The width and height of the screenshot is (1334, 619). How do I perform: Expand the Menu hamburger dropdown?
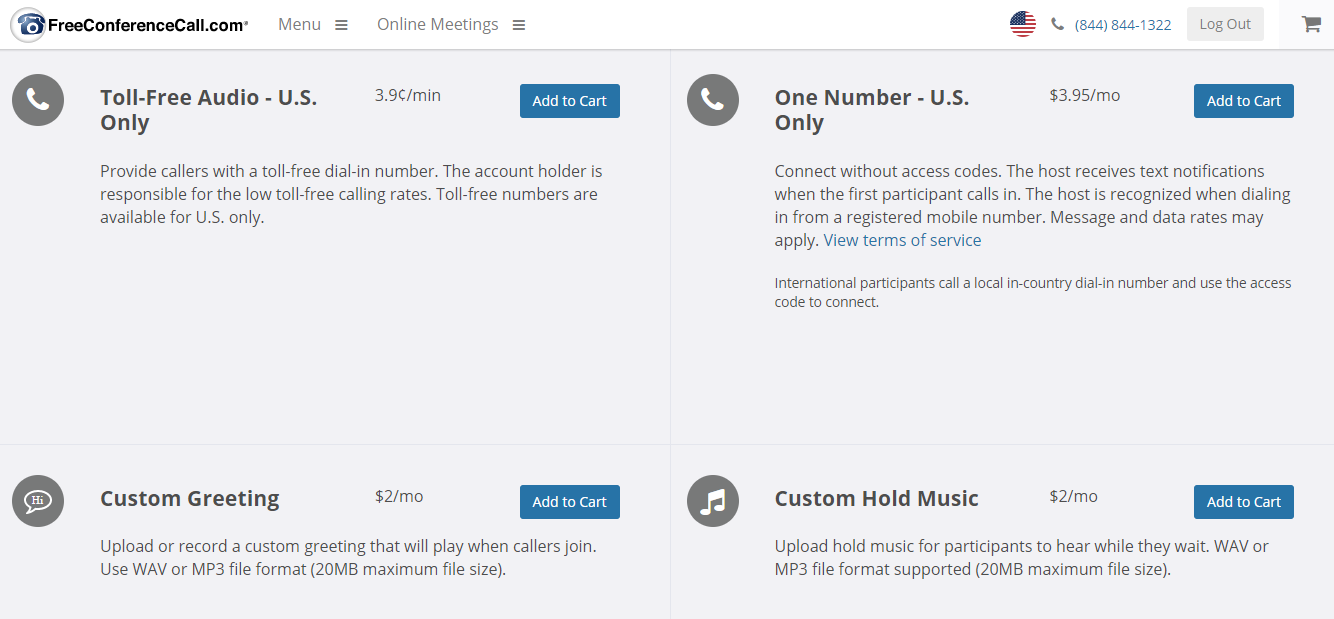tap(313, 25)
